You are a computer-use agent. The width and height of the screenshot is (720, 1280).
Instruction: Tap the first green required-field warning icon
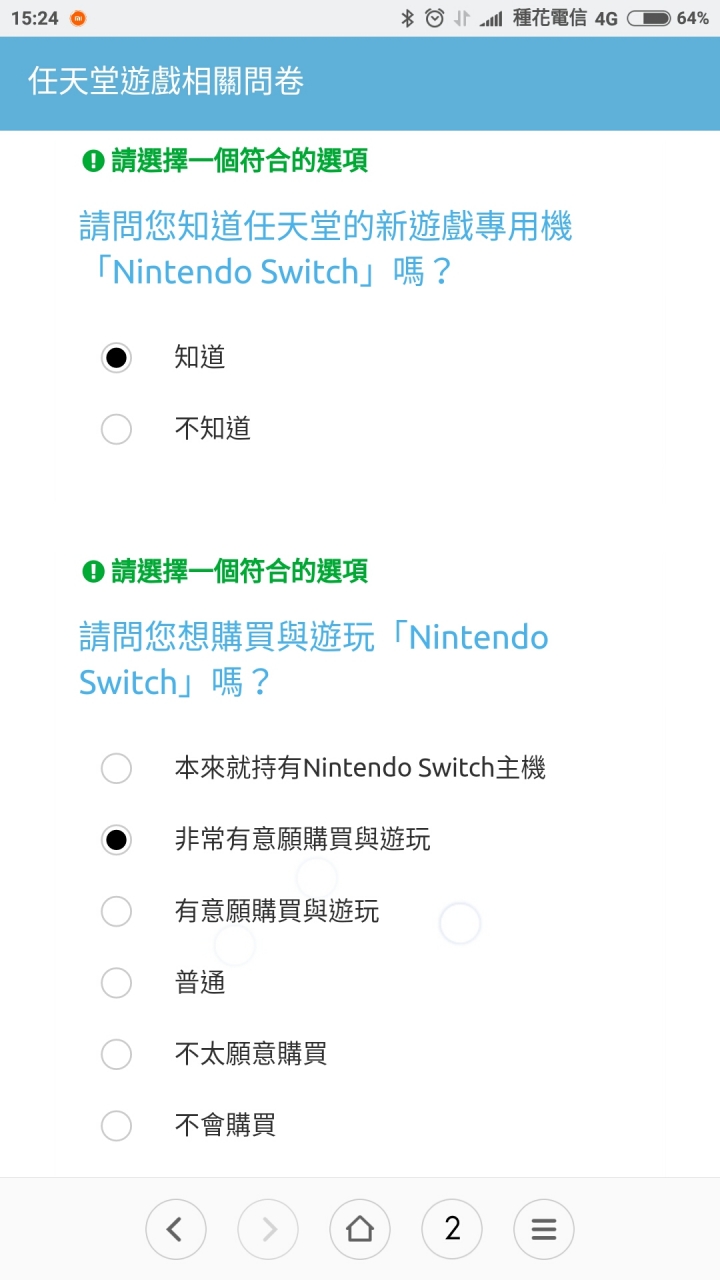click(x=93, y=160)
